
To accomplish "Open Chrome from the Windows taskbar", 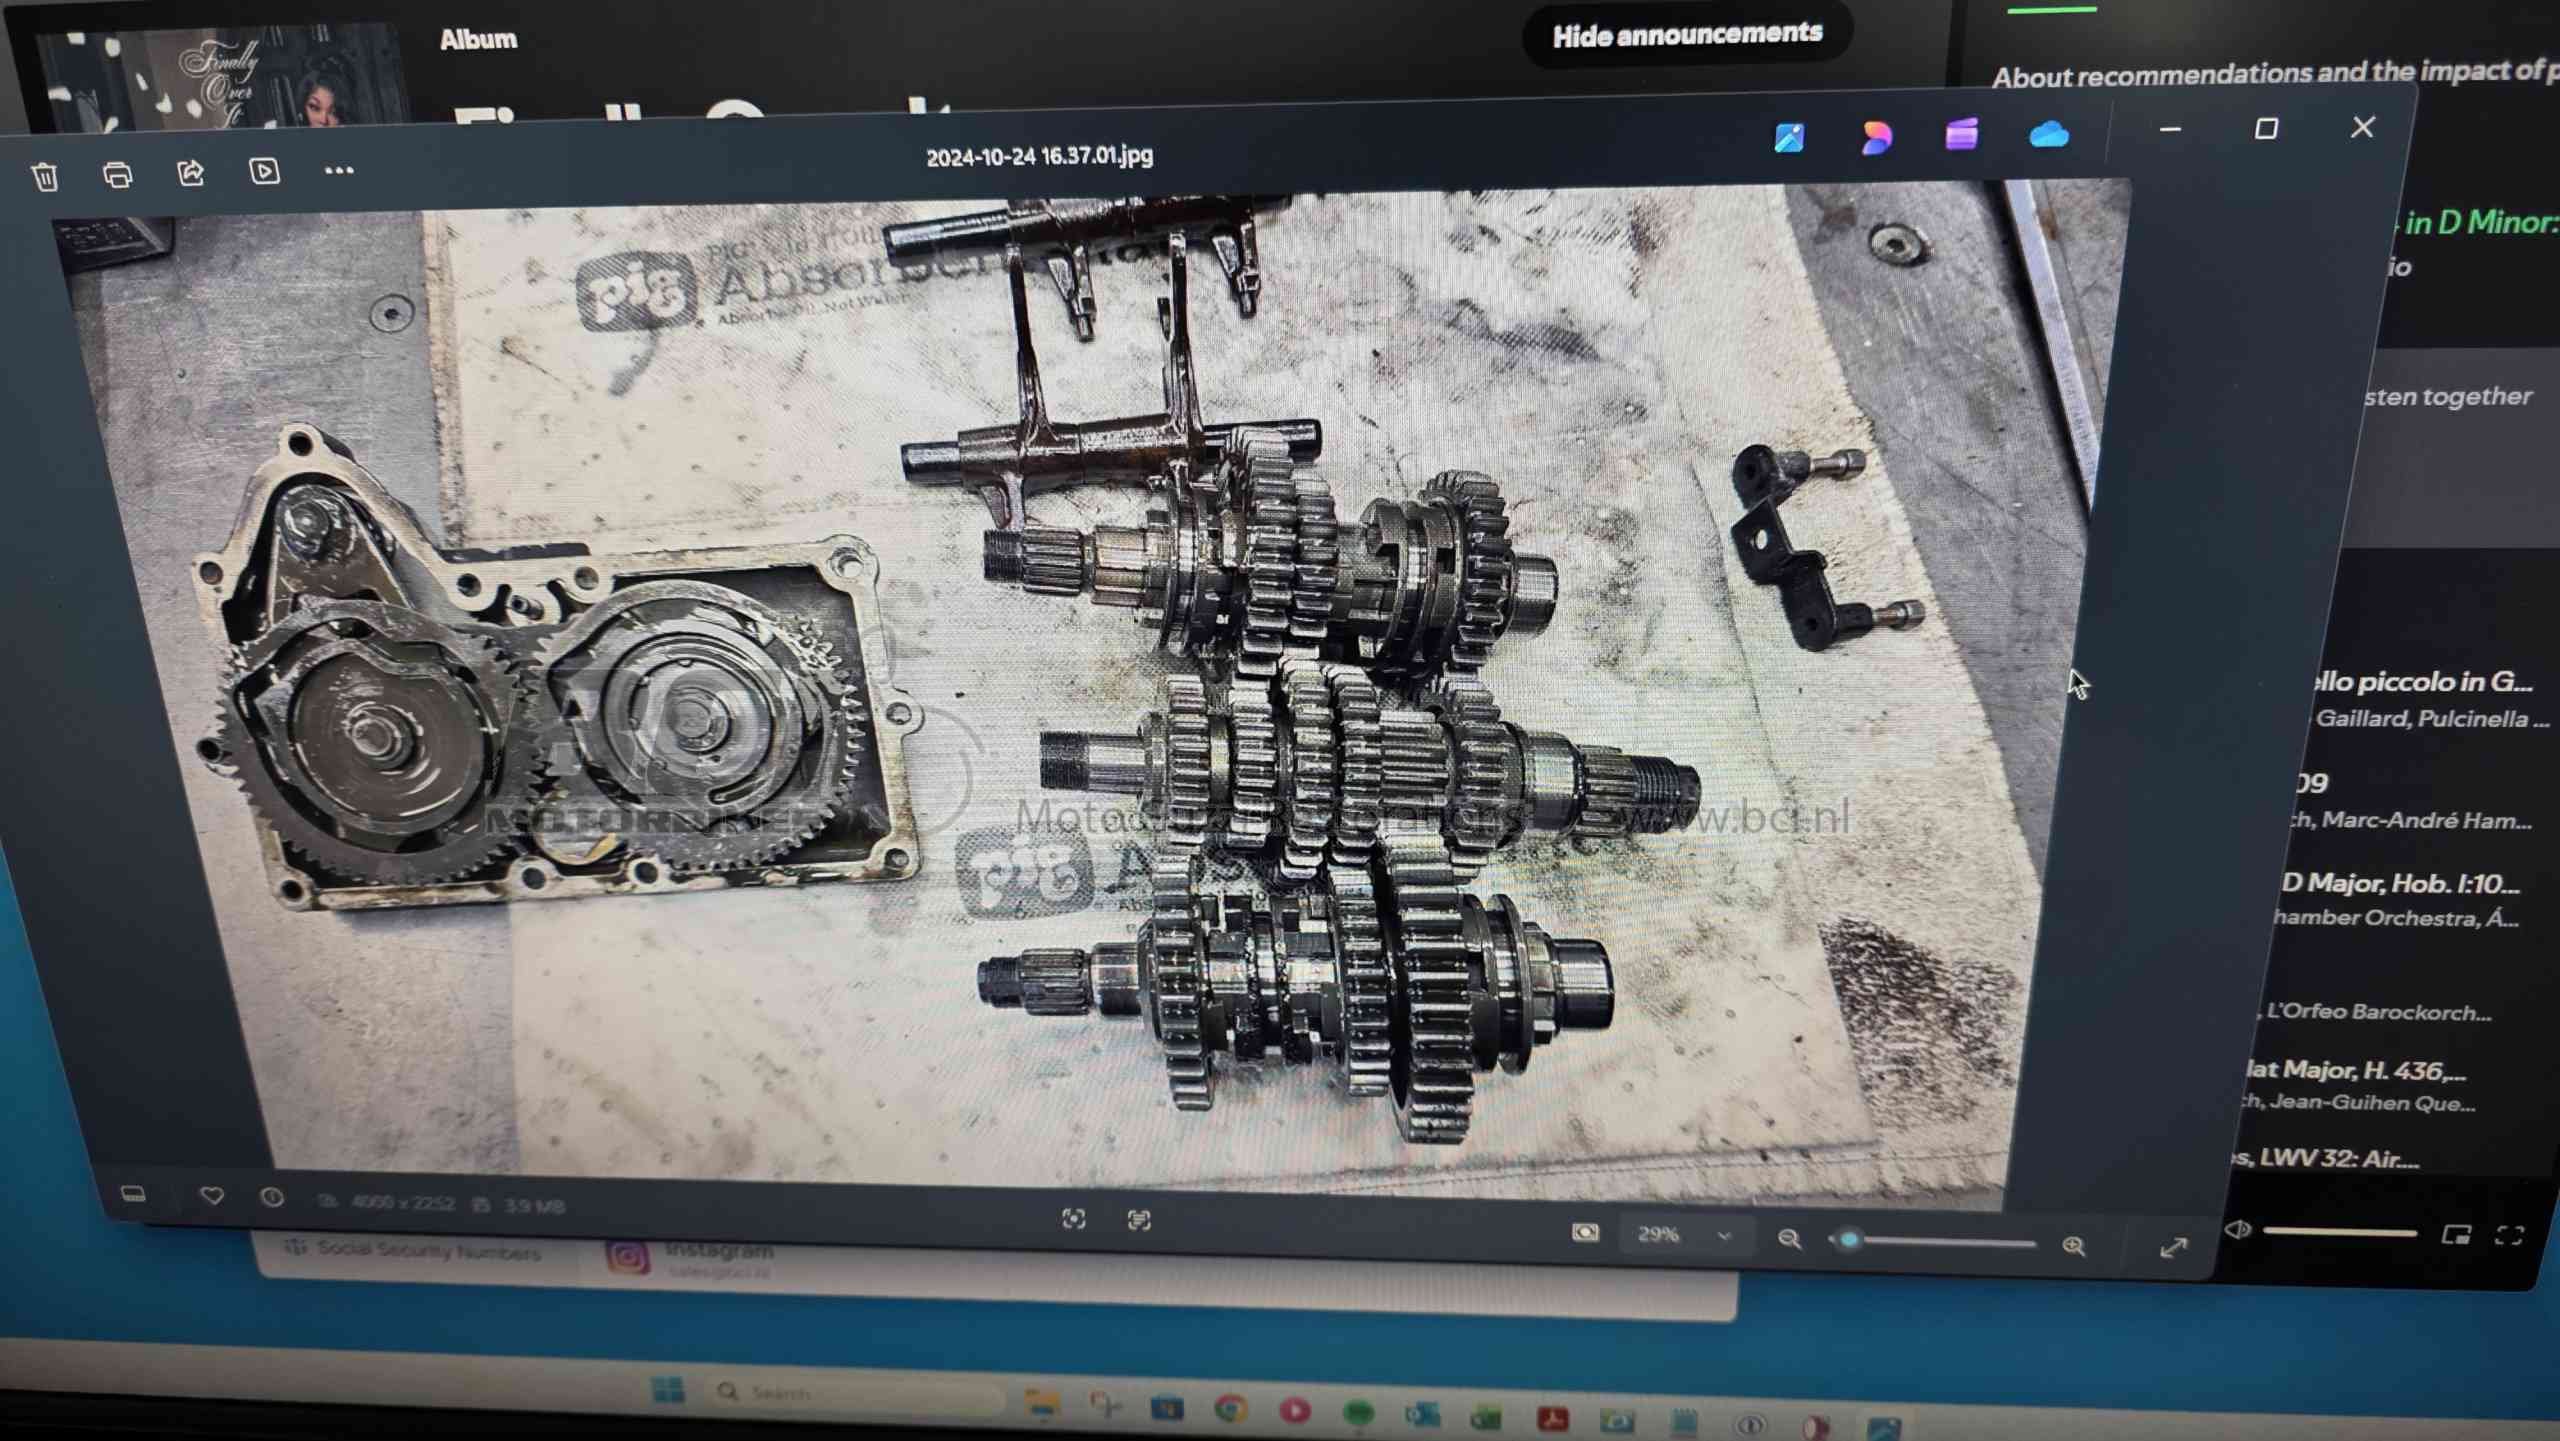I will coord(1230,1408).
